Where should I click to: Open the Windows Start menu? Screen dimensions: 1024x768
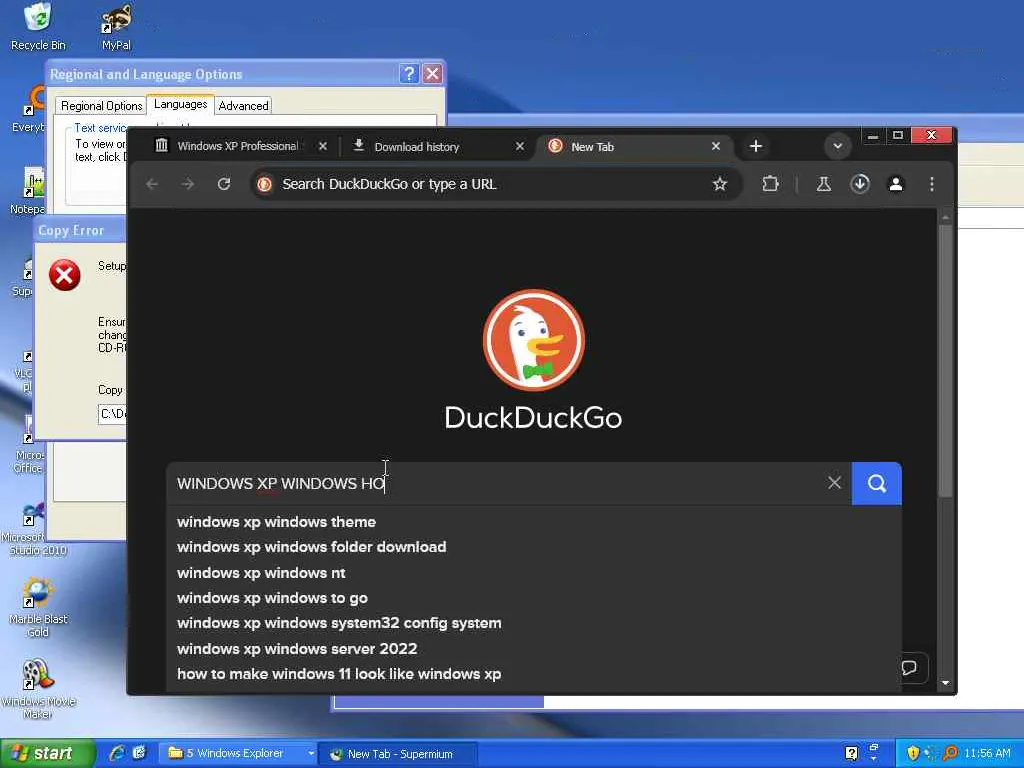click(47, 754)
